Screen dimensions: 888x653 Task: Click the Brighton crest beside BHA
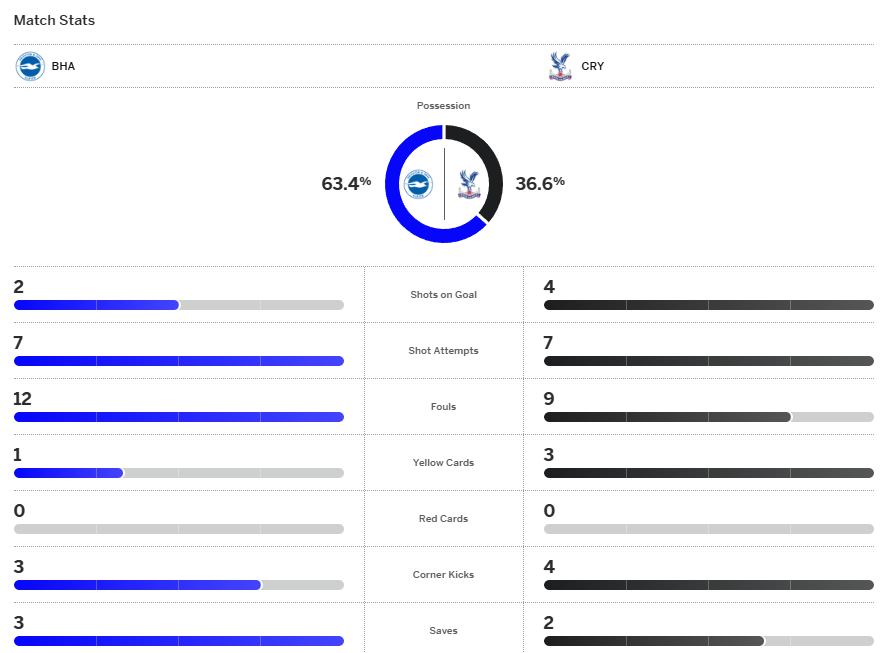coord(30,66)
